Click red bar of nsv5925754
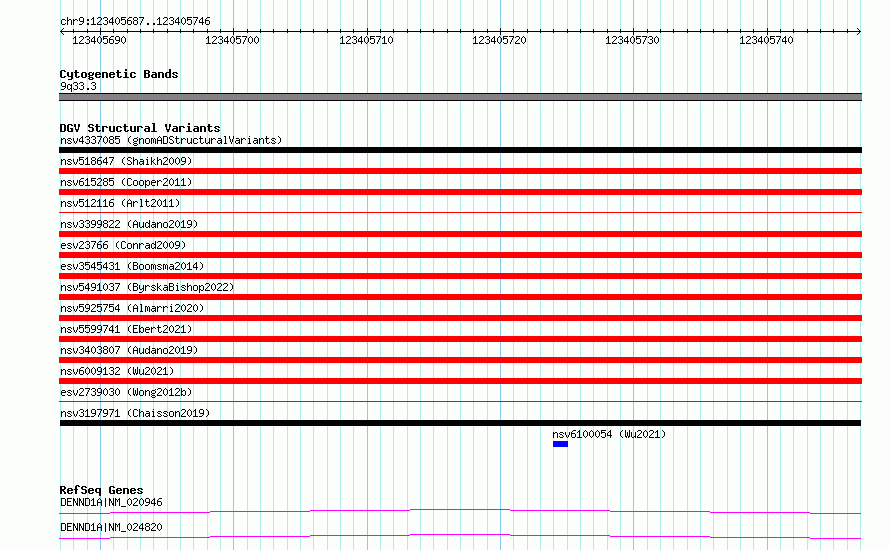This screenshot has width=890, height=550. tap(460, 318)
